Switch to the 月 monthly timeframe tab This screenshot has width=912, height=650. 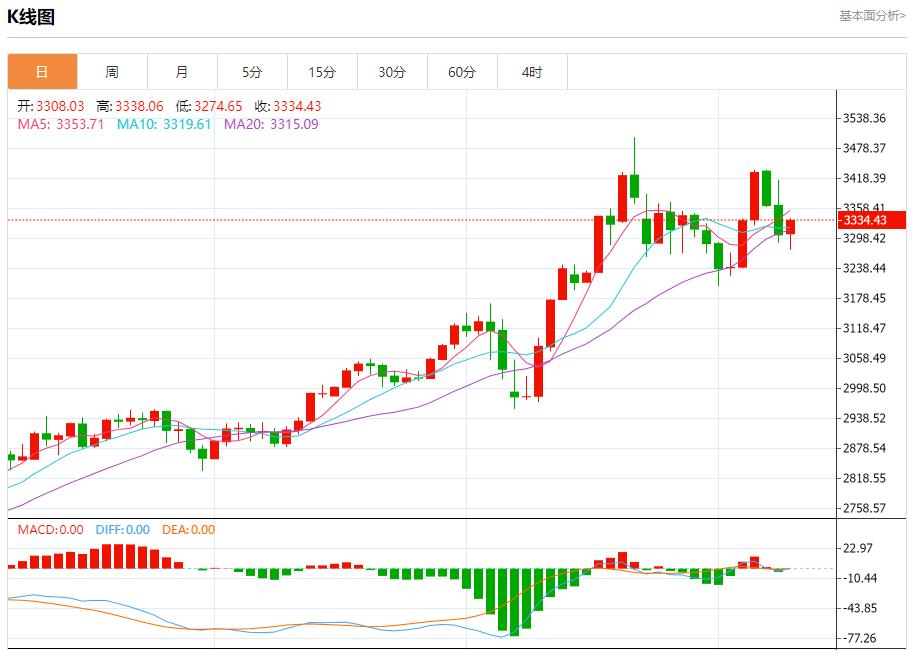(x=180, y=71)
